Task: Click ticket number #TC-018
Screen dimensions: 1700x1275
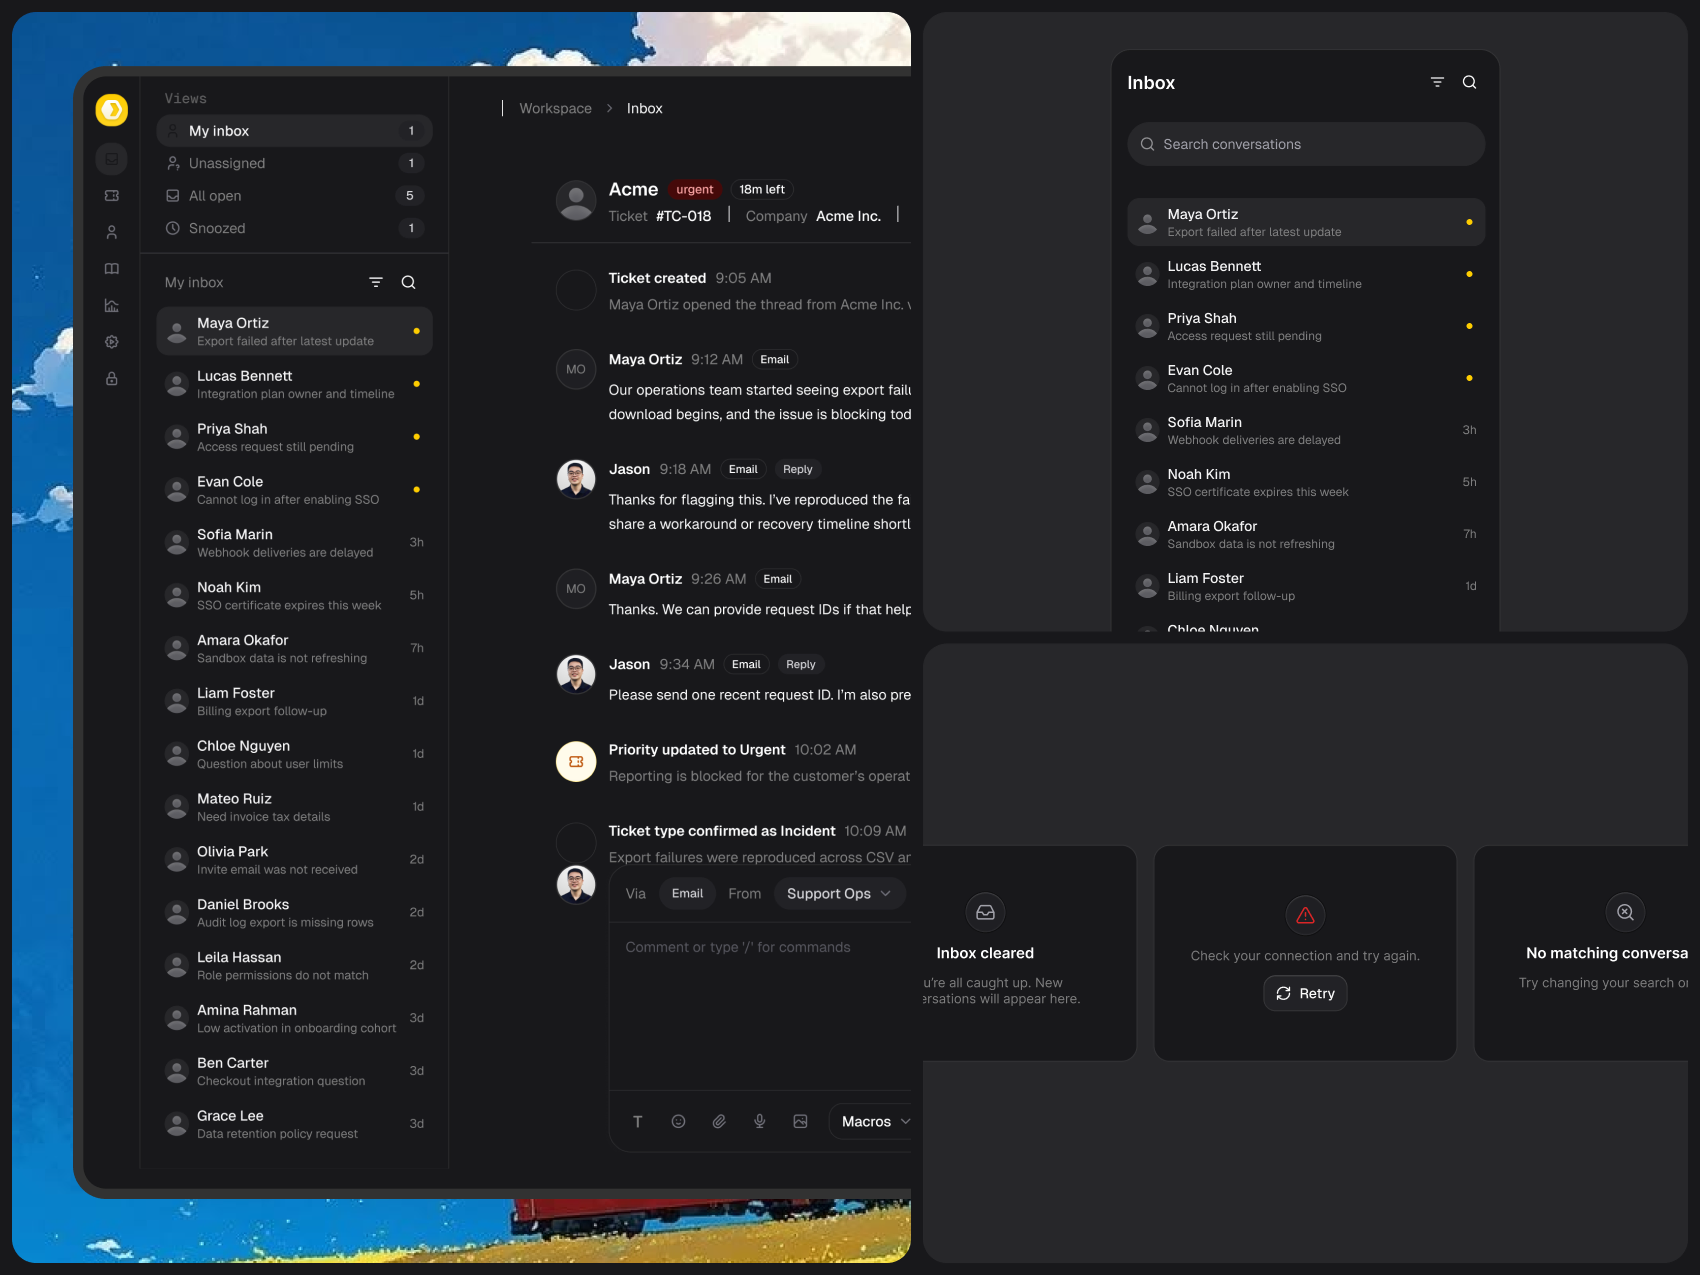Action: click(684, 216)
